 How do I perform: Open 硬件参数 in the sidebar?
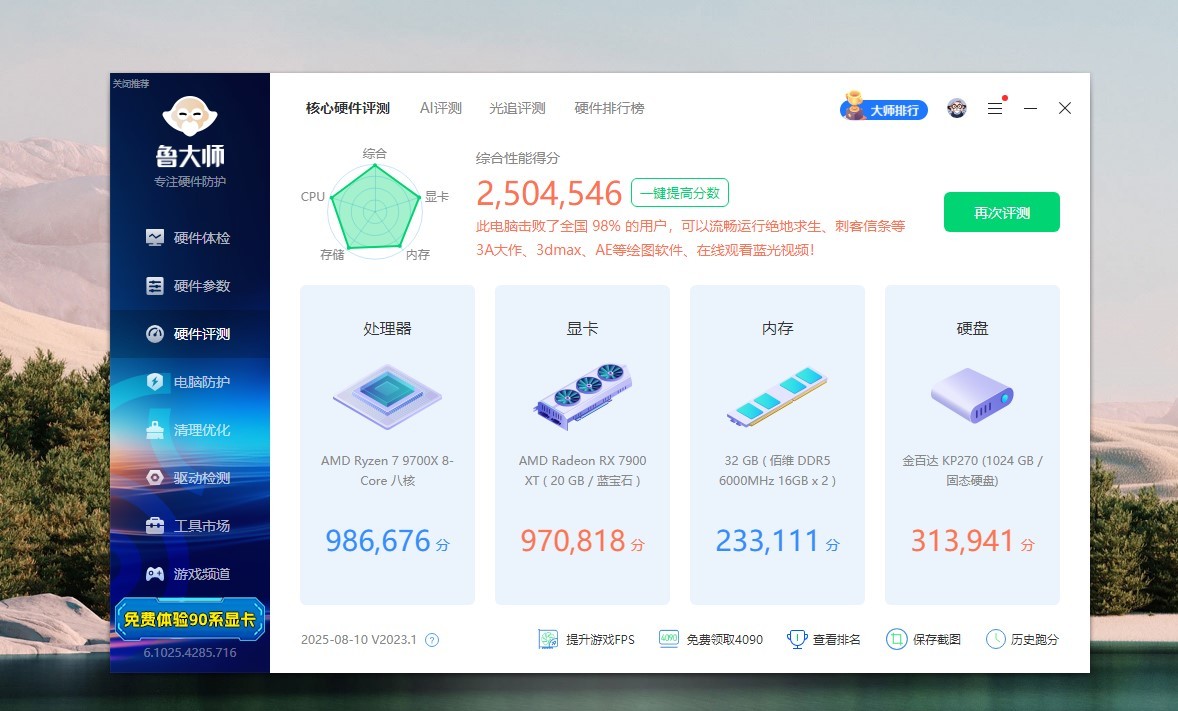(x=189, y=286)
